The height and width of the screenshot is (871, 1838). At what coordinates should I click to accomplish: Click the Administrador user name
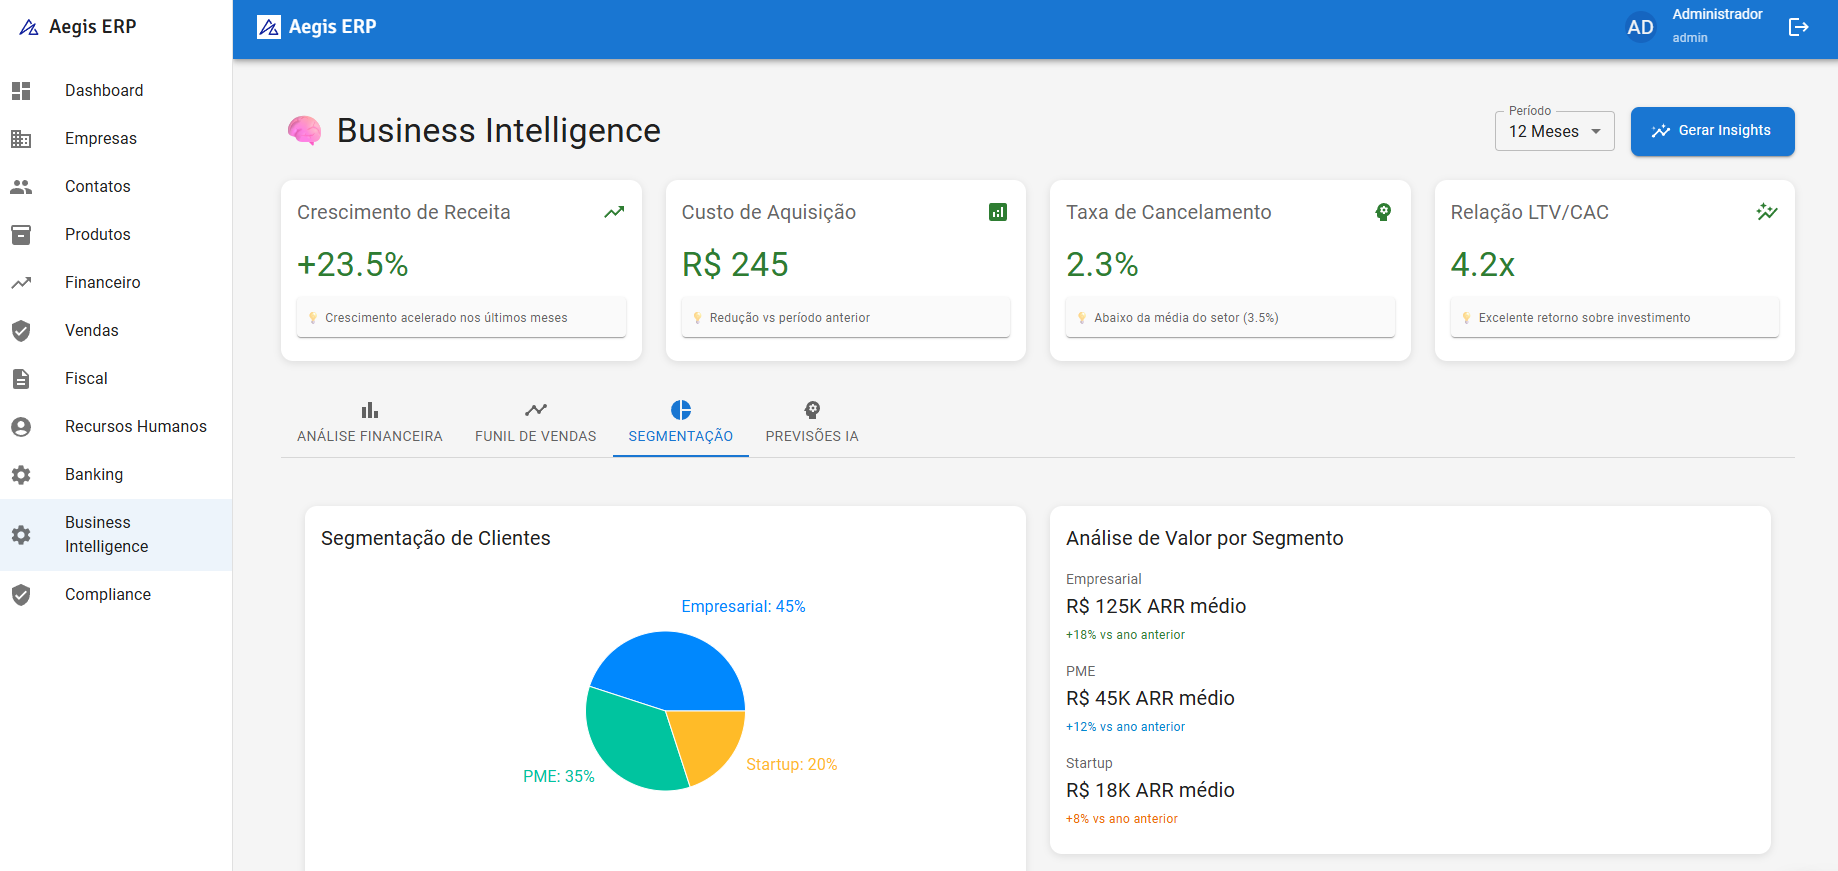[1717, 15]
